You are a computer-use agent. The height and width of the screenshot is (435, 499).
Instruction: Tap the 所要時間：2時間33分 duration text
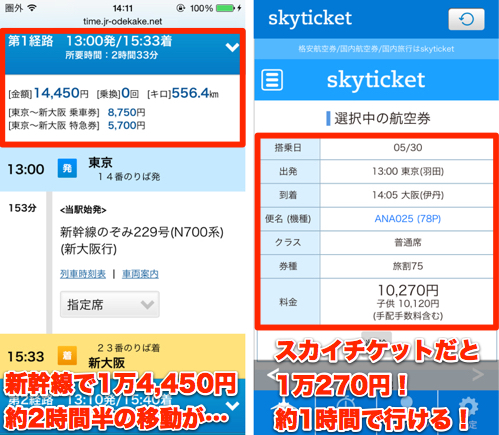tap(111, 55)
